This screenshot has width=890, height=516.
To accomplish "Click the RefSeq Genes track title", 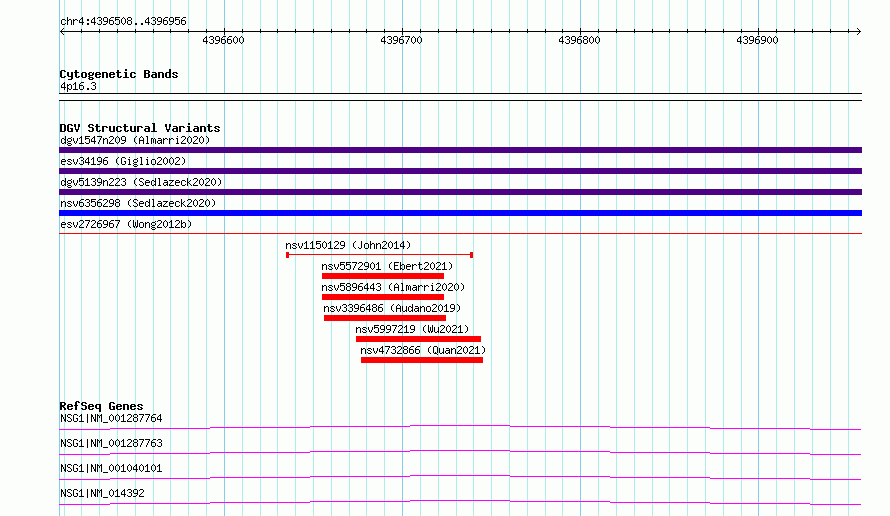I will (101, 406).
